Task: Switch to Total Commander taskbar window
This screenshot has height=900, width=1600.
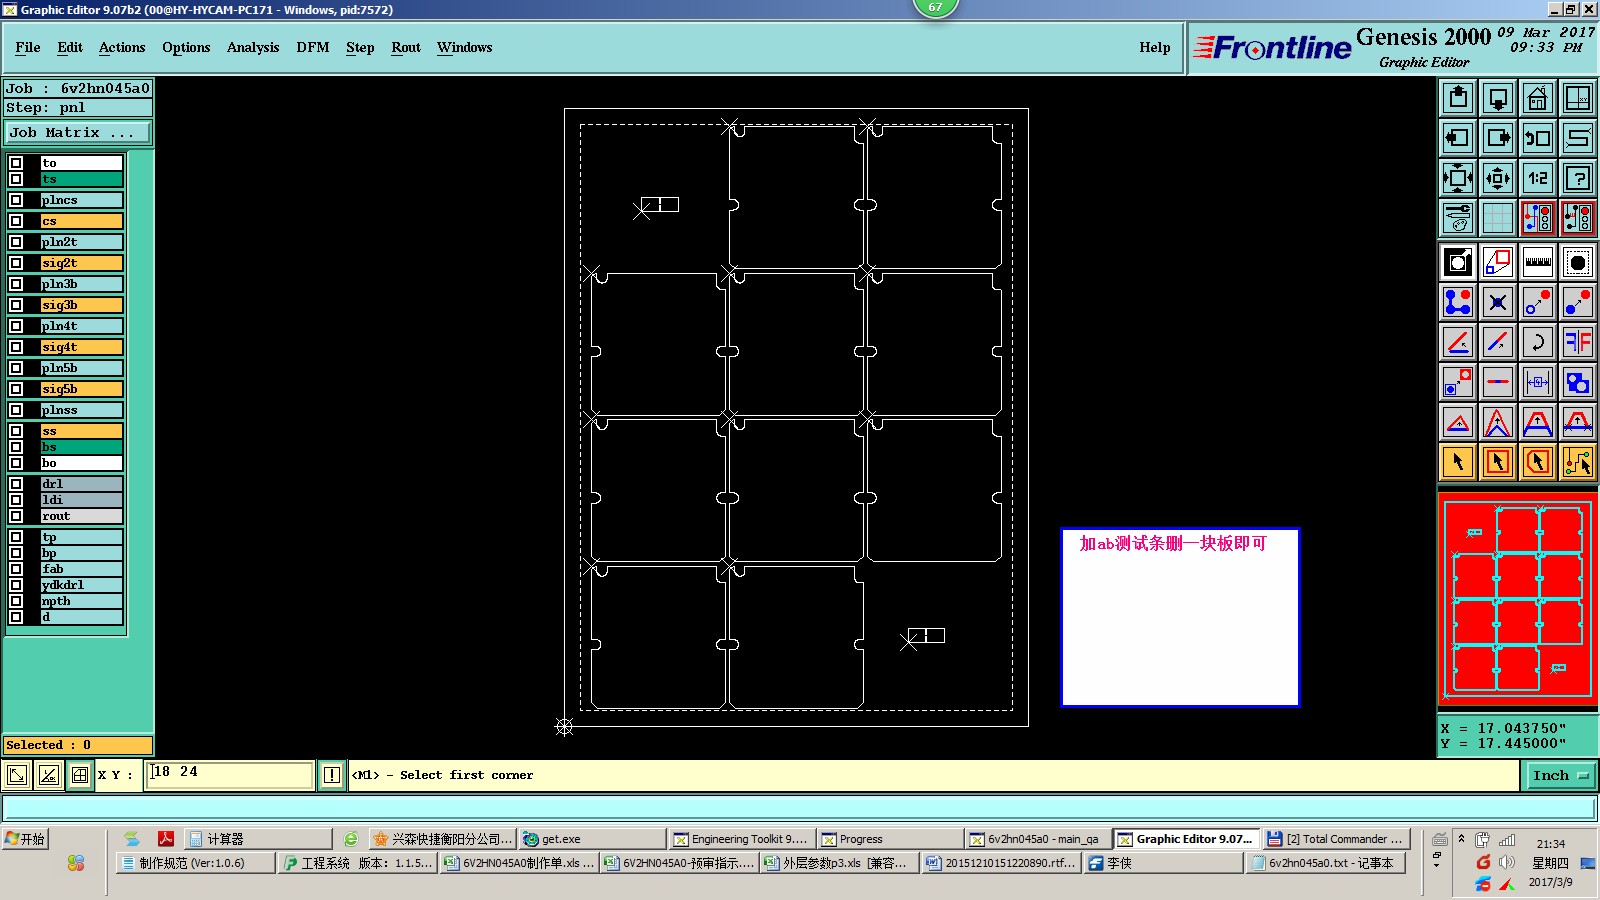Action: [1336, 839]
